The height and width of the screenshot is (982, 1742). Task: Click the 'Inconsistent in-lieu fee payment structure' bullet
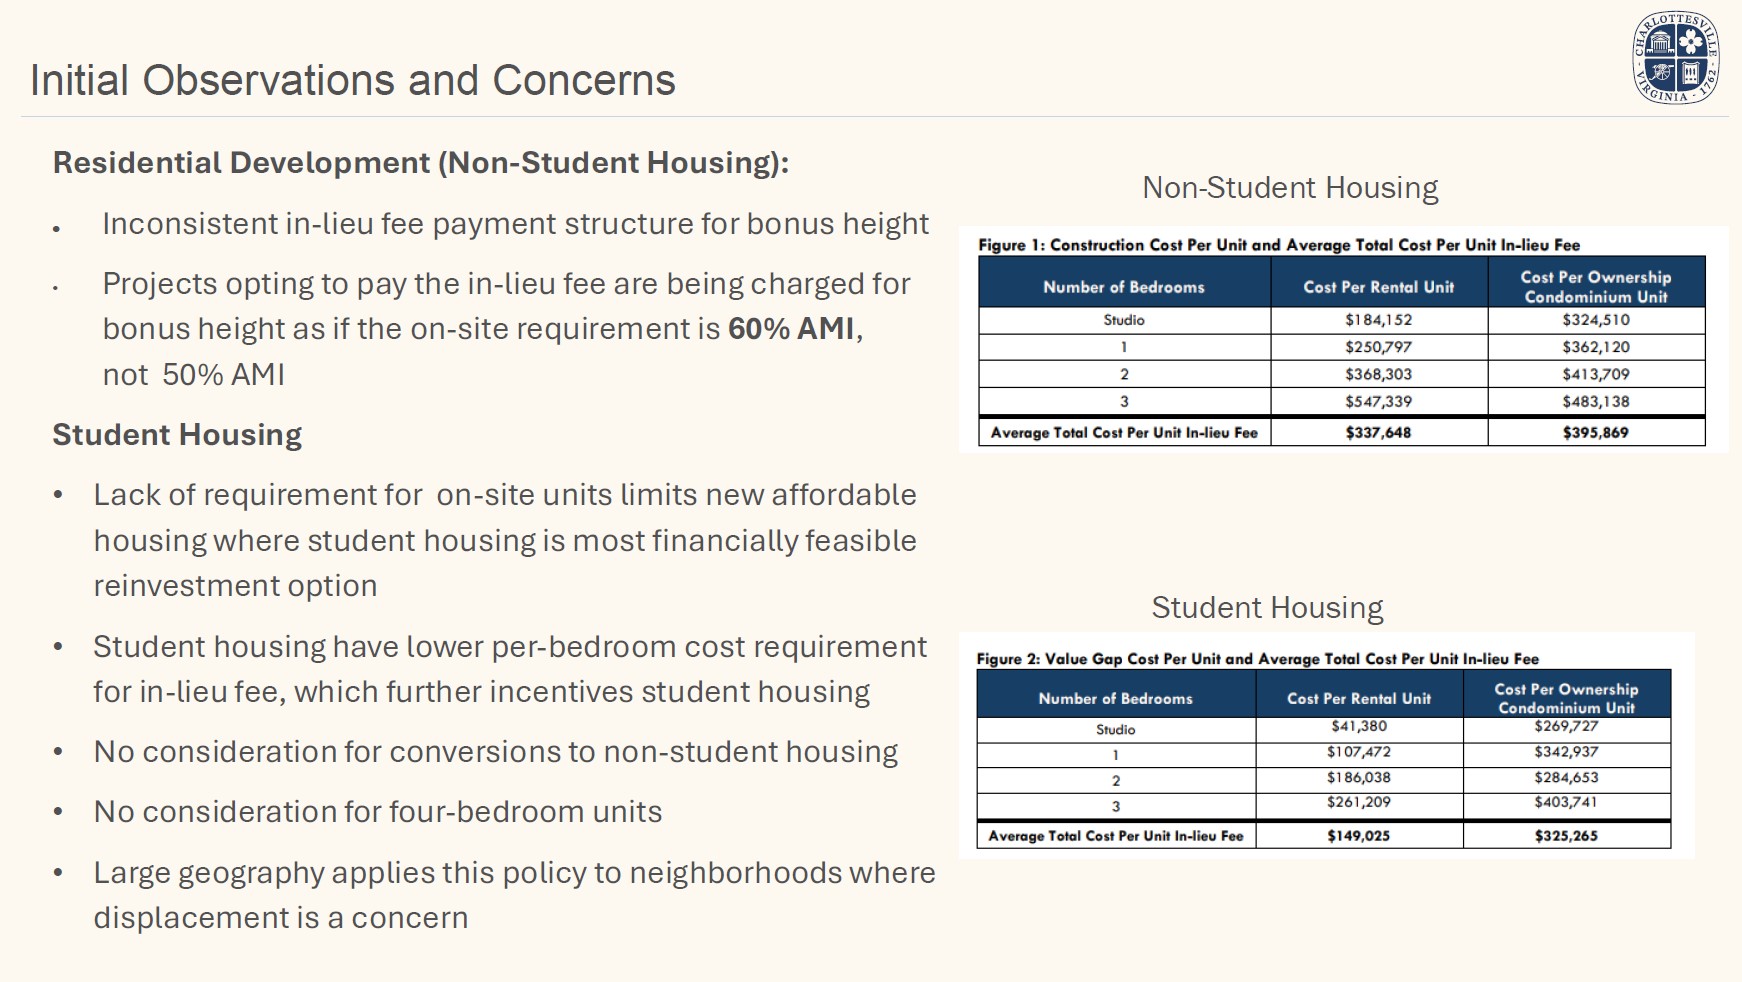tap(515, 224)
